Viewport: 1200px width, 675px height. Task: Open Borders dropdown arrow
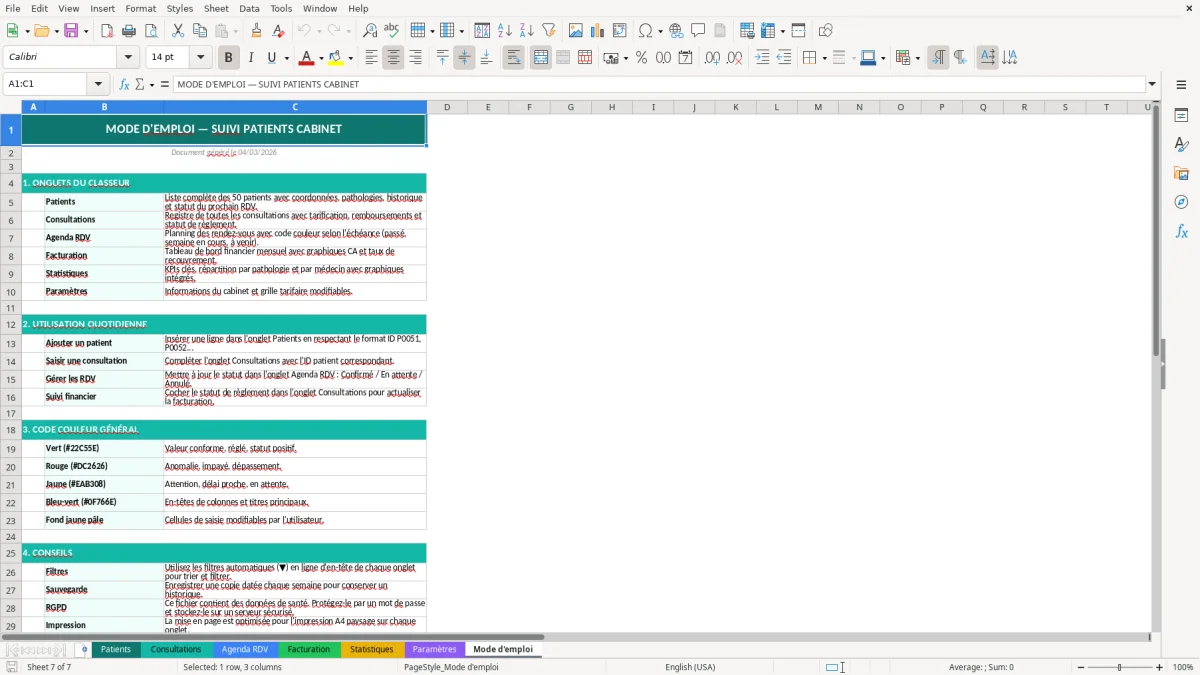pos(823,58)
